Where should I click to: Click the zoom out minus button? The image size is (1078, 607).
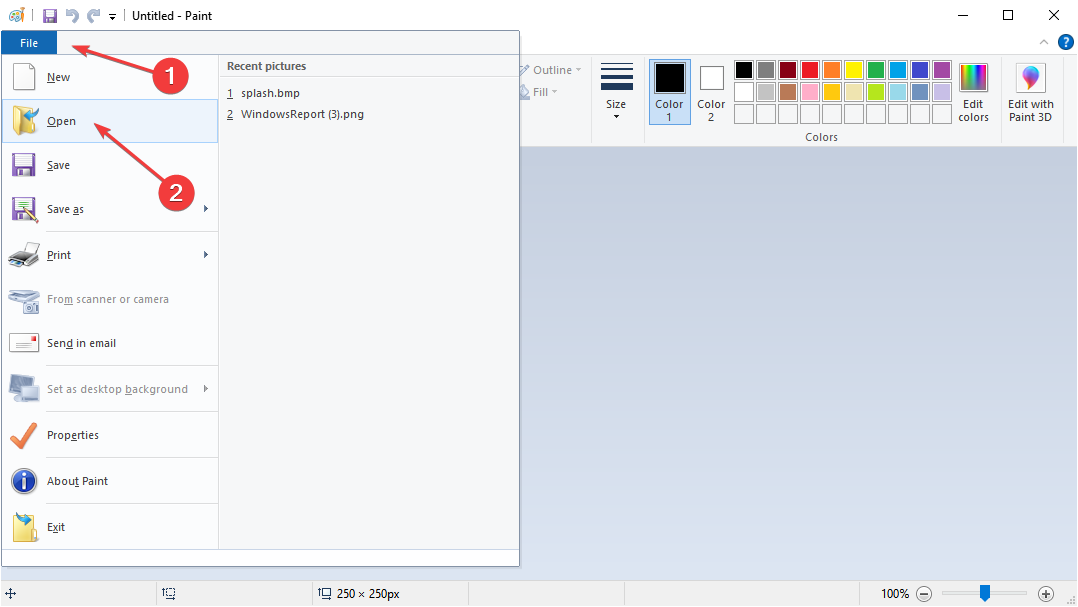pyautogui.click(x=924, y=594)
